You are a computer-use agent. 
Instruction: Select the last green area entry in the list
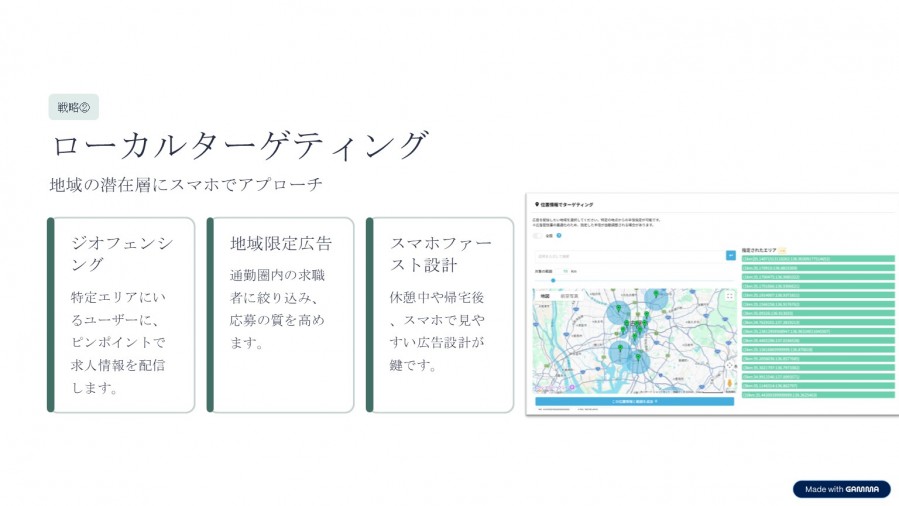pyautogui.click(x=817, y=395)
